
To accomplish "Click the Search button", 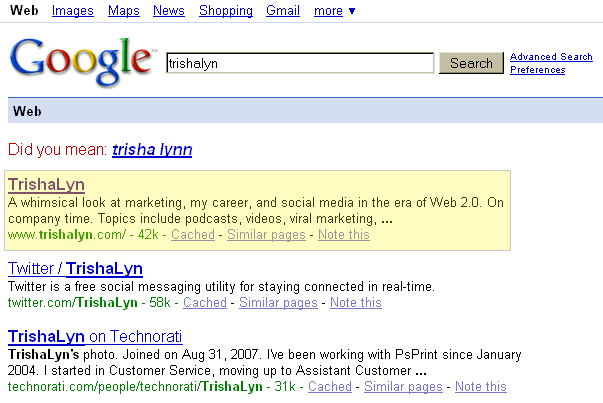I will pos(471,63).
